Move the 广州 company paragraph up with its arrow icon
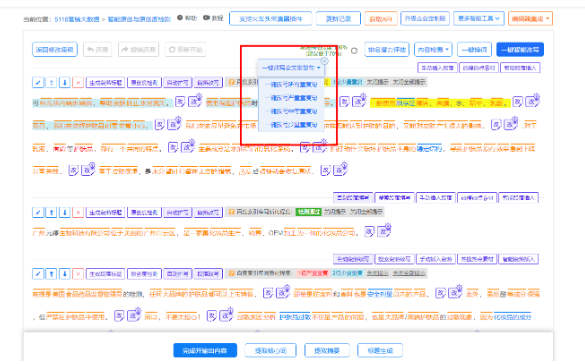The height and width of the screenshot is (364, 585). (x=51, y=212)
